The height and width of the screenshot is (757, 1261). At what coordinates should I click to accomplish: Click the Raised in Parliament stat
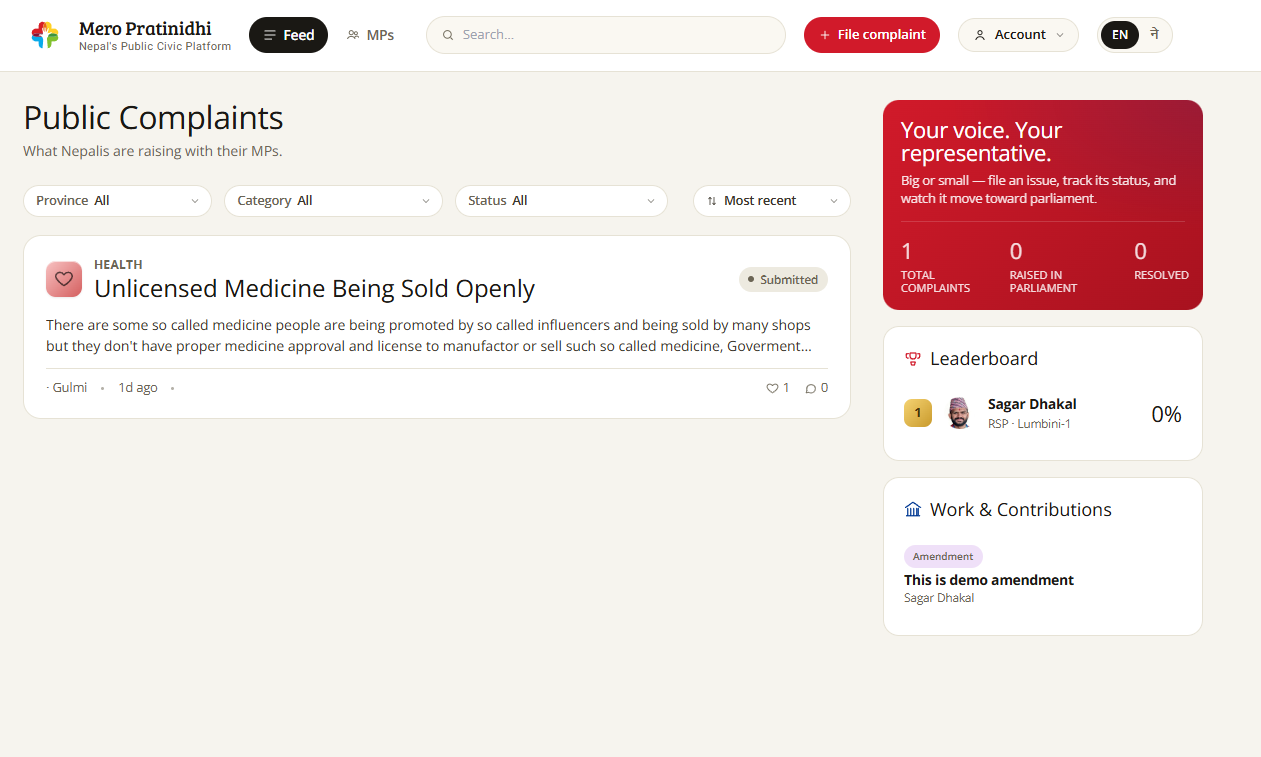[1043, 267]
